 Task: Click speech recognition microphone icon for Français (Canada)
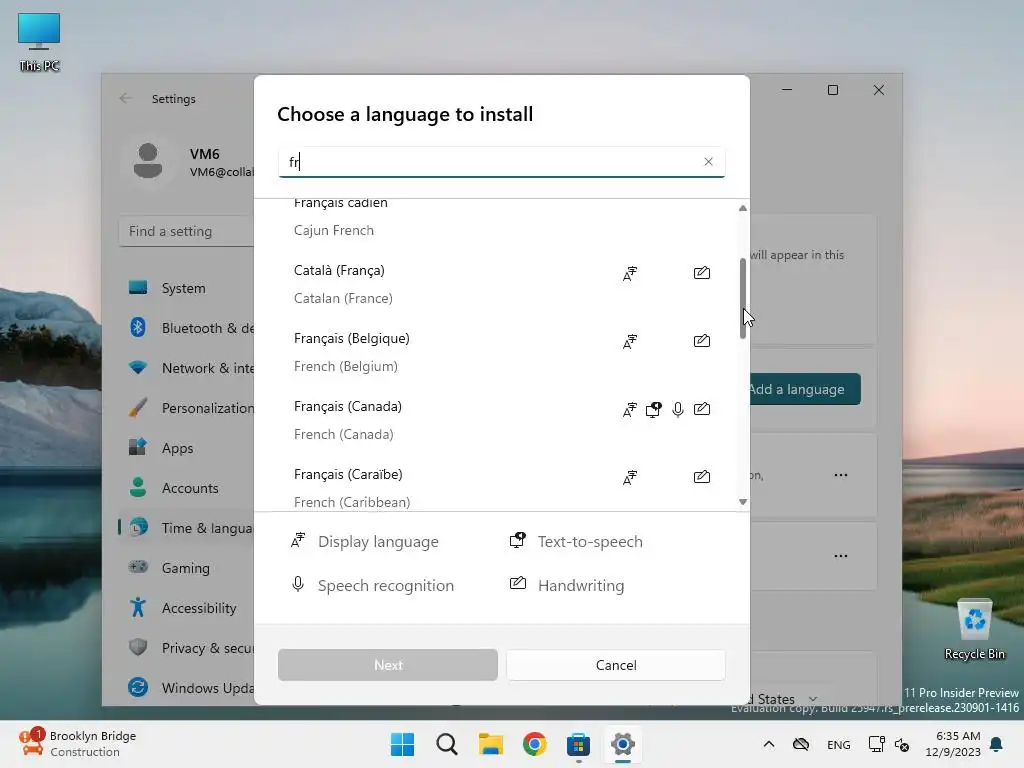[678, 409]
